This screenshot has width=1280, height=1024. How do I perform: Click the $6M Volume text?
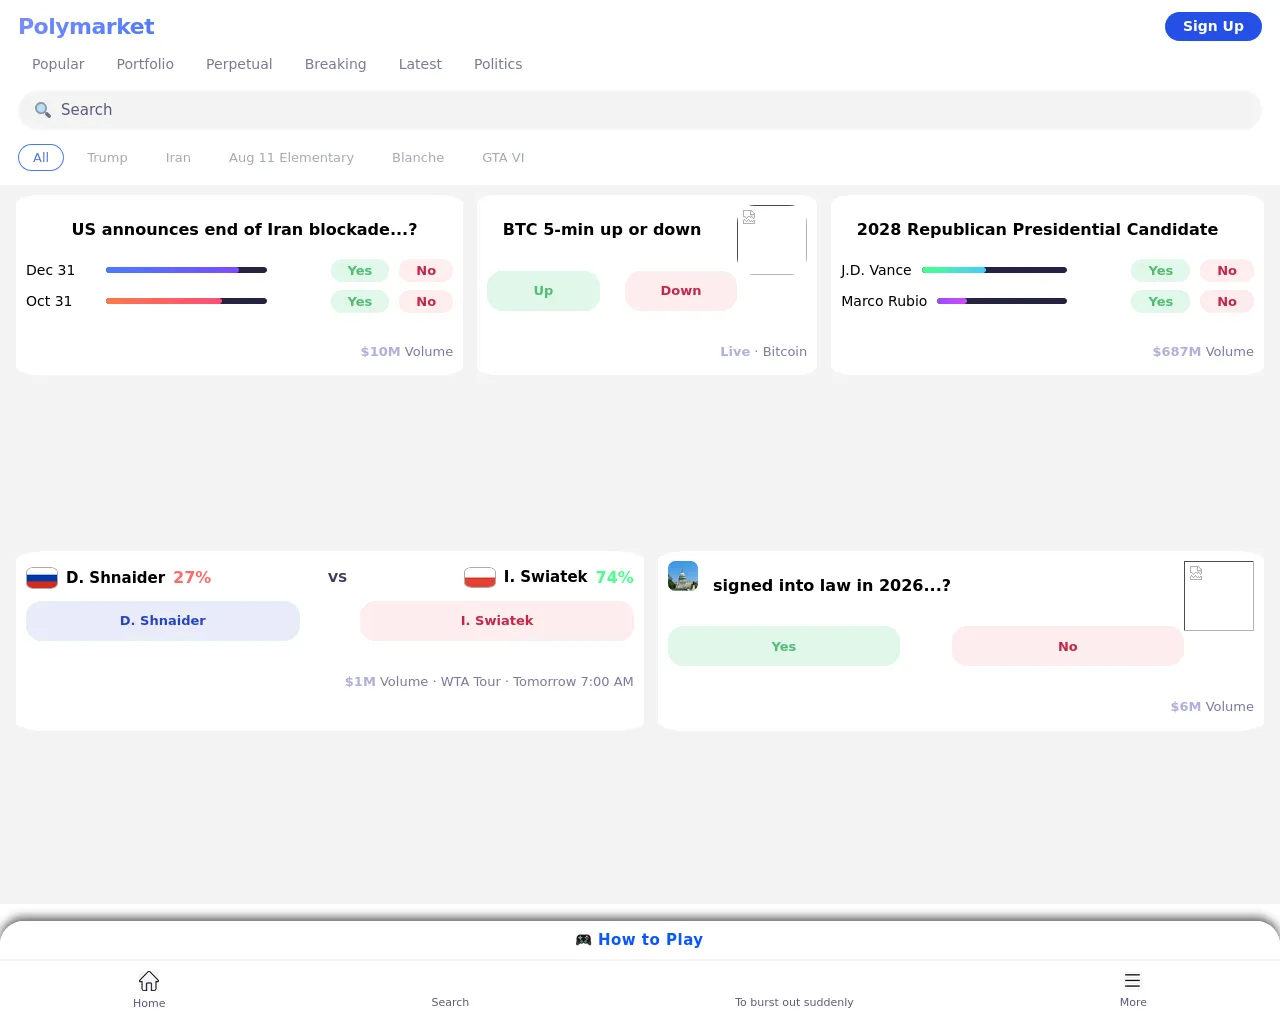(1212, 707)
